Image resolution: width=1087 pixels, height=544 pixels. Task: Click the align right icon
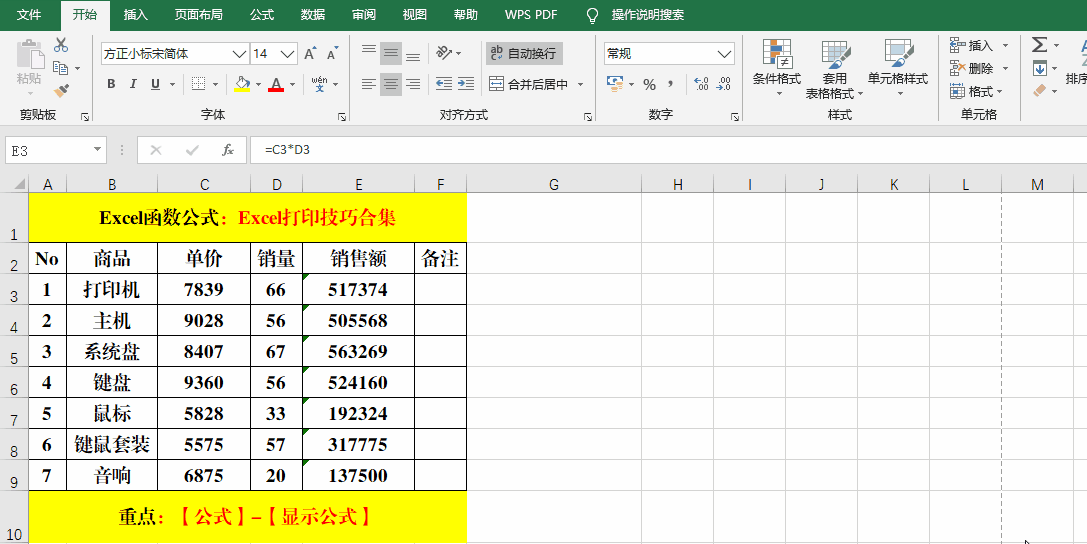pyautogui.click(x=413, y=85)
